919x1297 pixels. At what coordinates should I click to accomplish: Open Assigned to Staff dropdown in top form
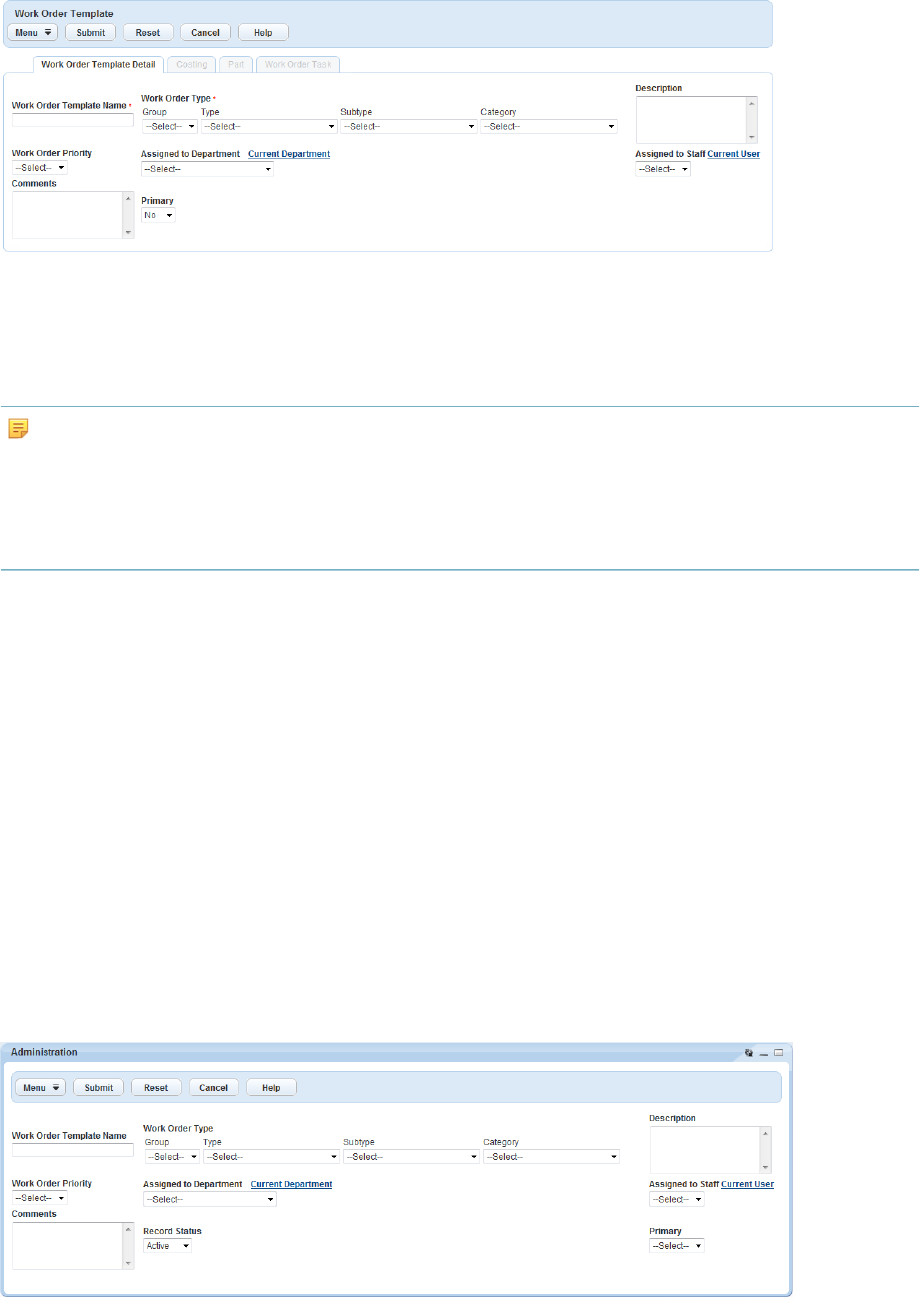[663, 169]
